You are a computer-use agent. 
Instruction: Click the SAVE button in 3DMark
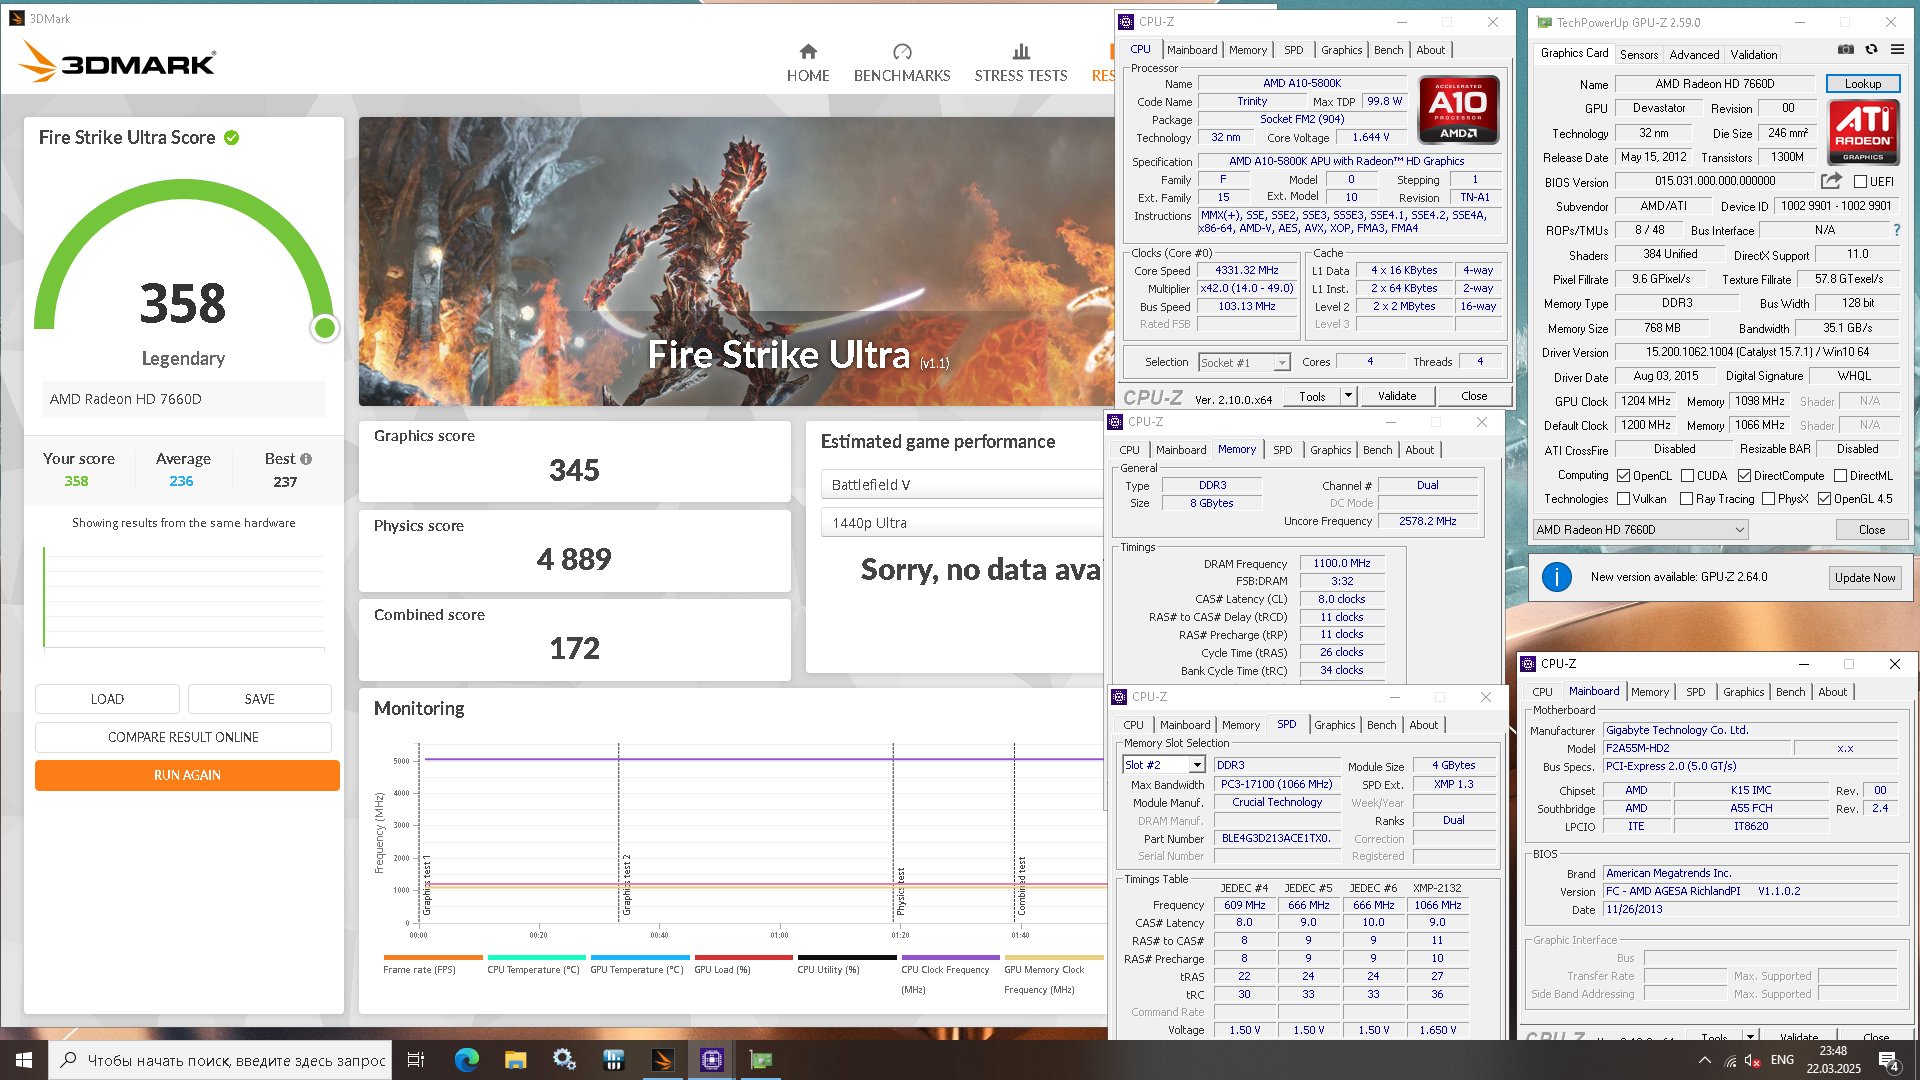point(259,699)
